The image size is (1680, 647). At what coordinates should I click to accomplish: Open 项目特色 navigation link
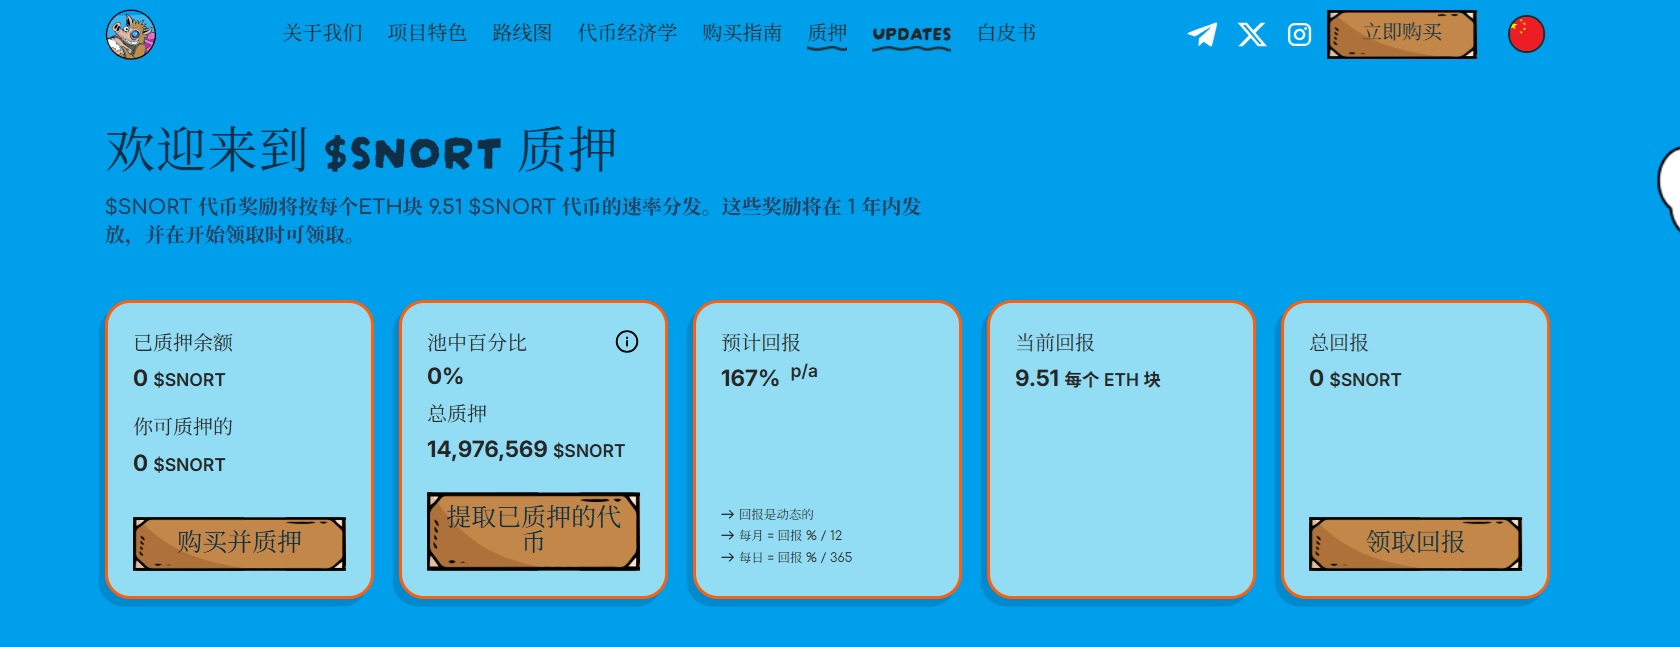click(427, 33)
